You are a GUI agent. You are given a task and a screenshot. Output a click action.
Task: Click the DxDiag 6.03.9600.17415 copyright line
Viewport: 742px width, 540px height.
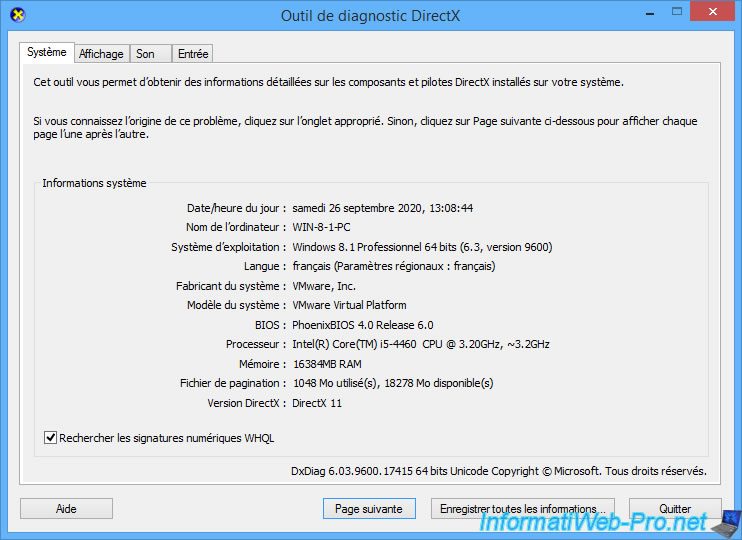(x=499, y=471)
